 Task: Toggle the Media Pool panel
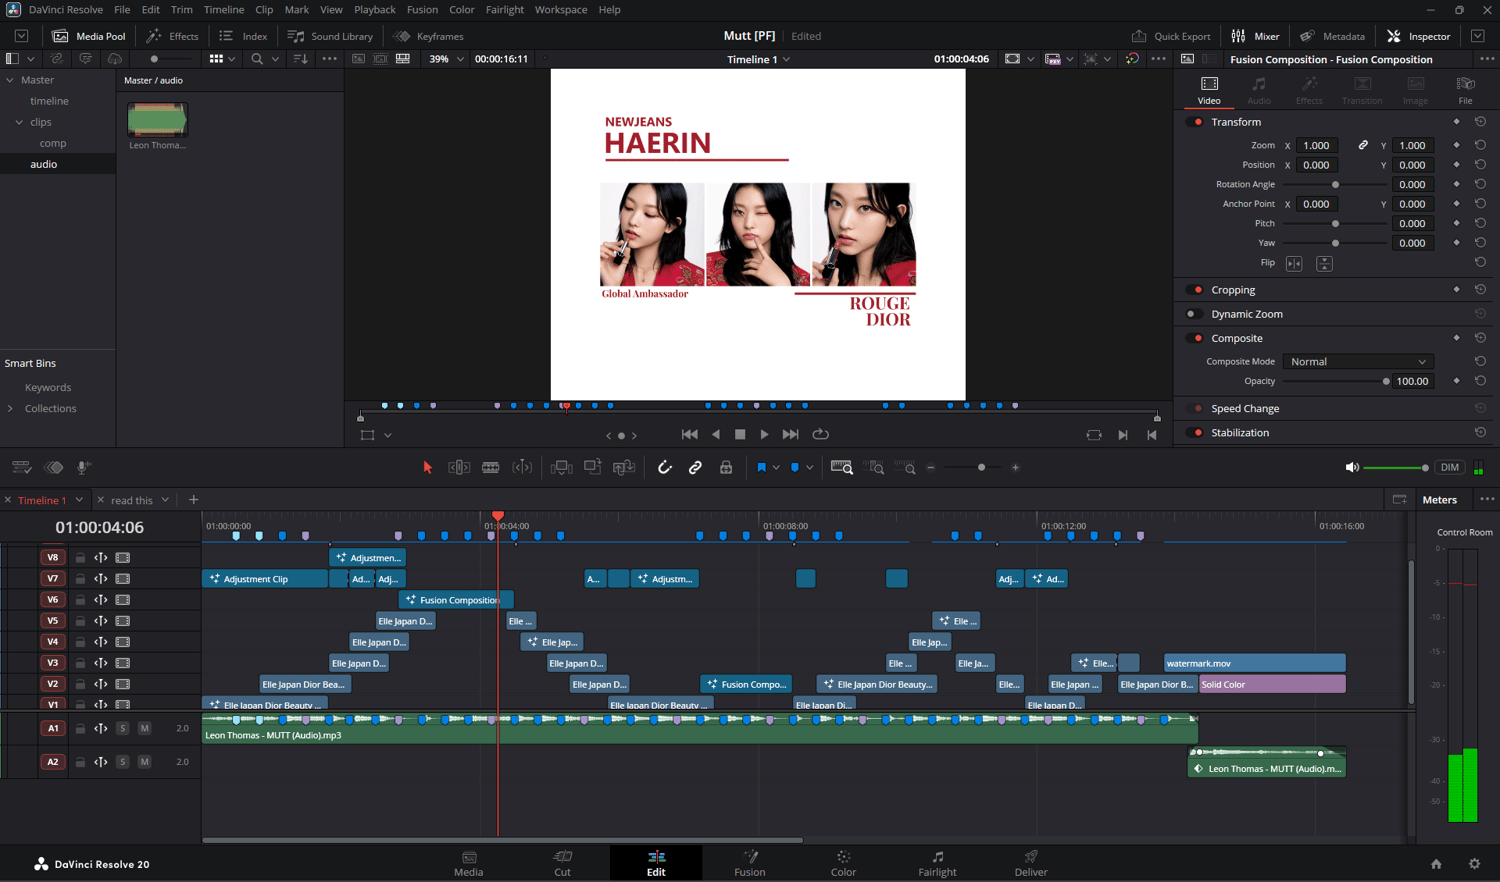tap(88, 36)
